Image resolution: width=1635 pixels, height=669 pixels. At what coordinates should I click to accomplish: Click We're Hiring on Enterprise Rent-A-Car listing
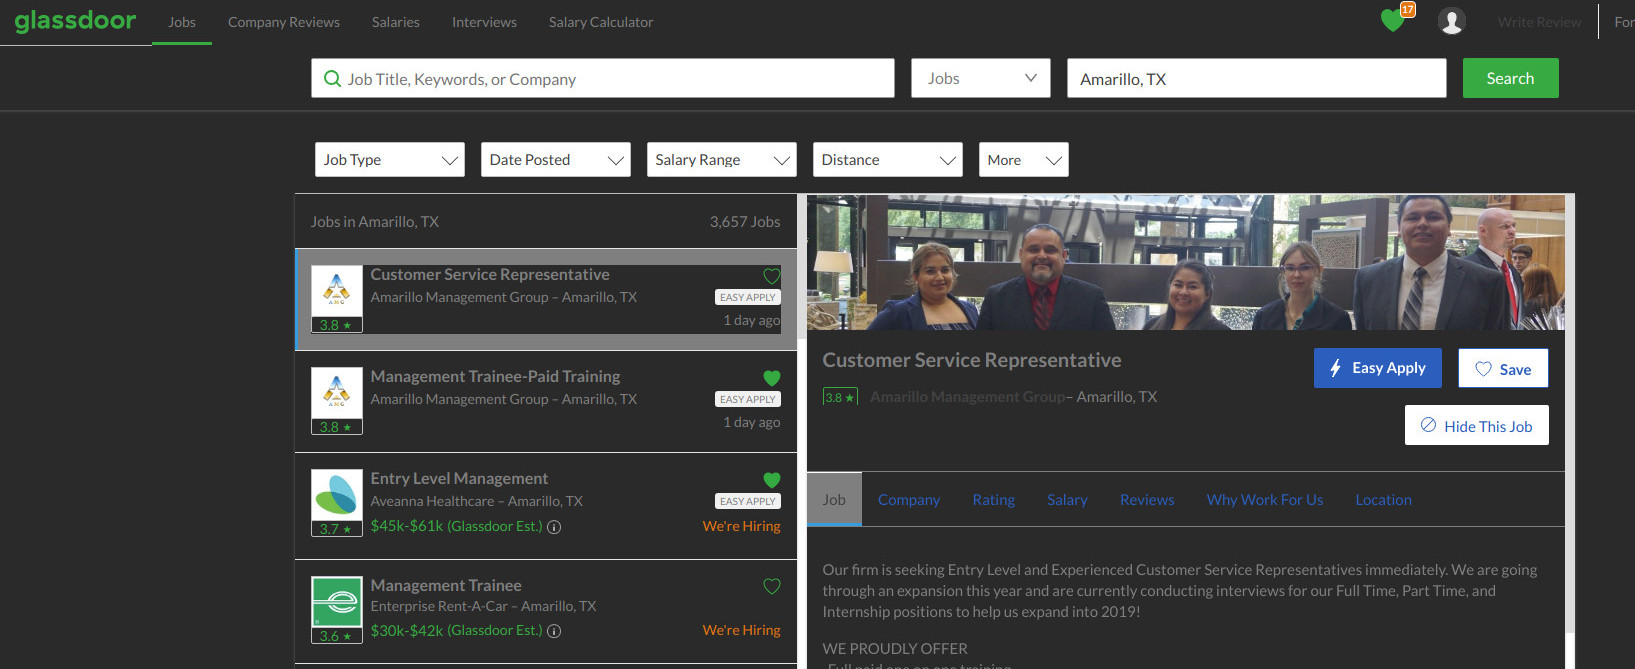tap(741, 630)
